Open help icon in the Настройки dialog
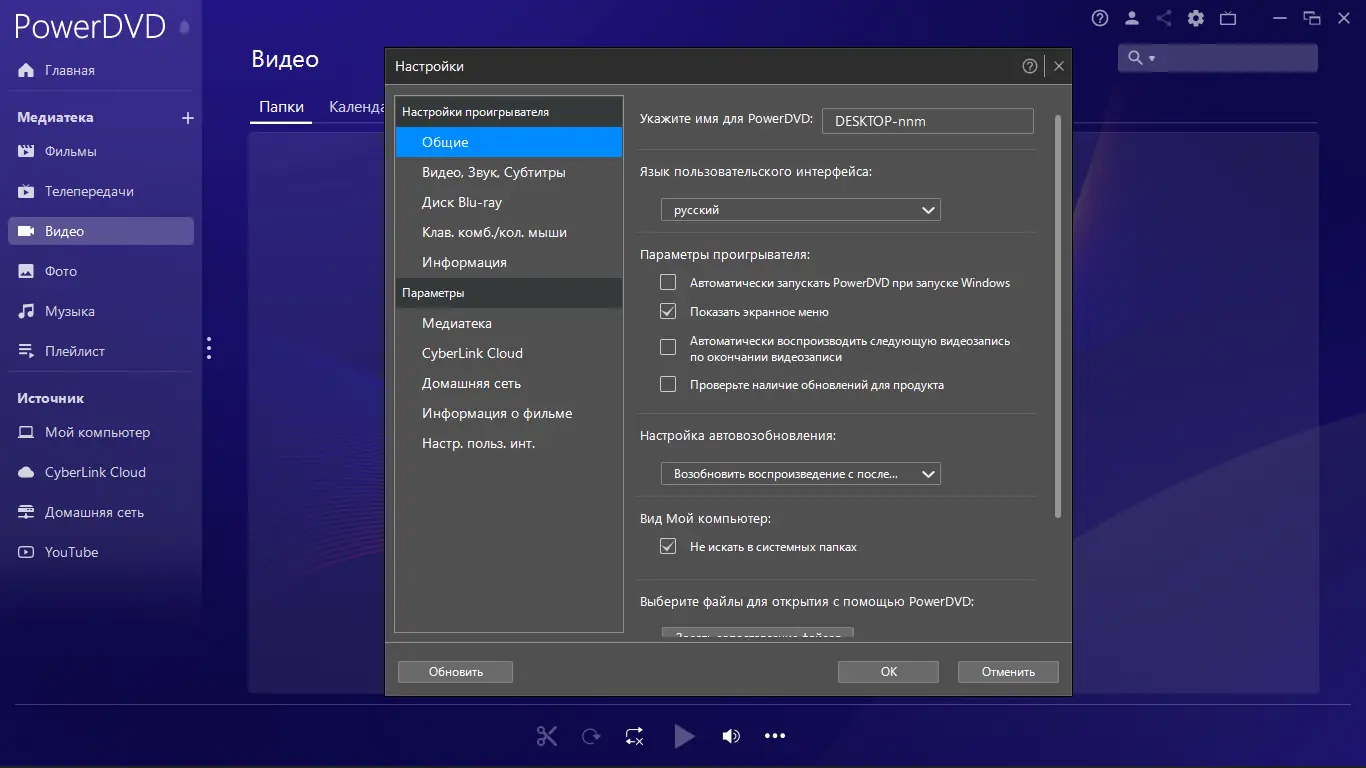The height and width of the screenshot is (768, 1366). (x=1030, y=66)
